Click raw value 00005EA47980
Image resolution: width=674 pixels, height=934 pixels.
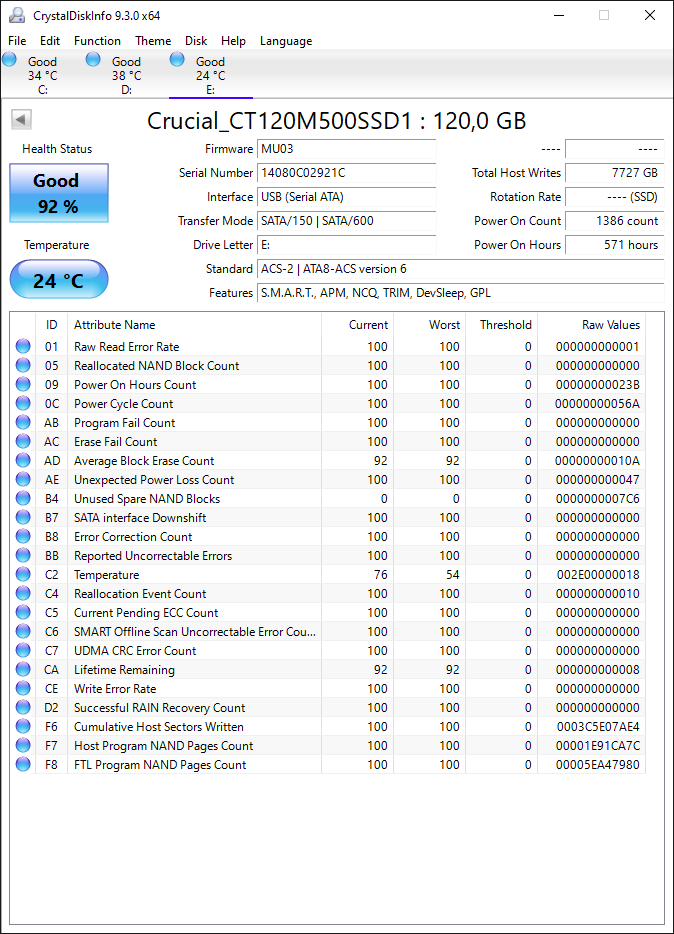click(x=598, y=765)
